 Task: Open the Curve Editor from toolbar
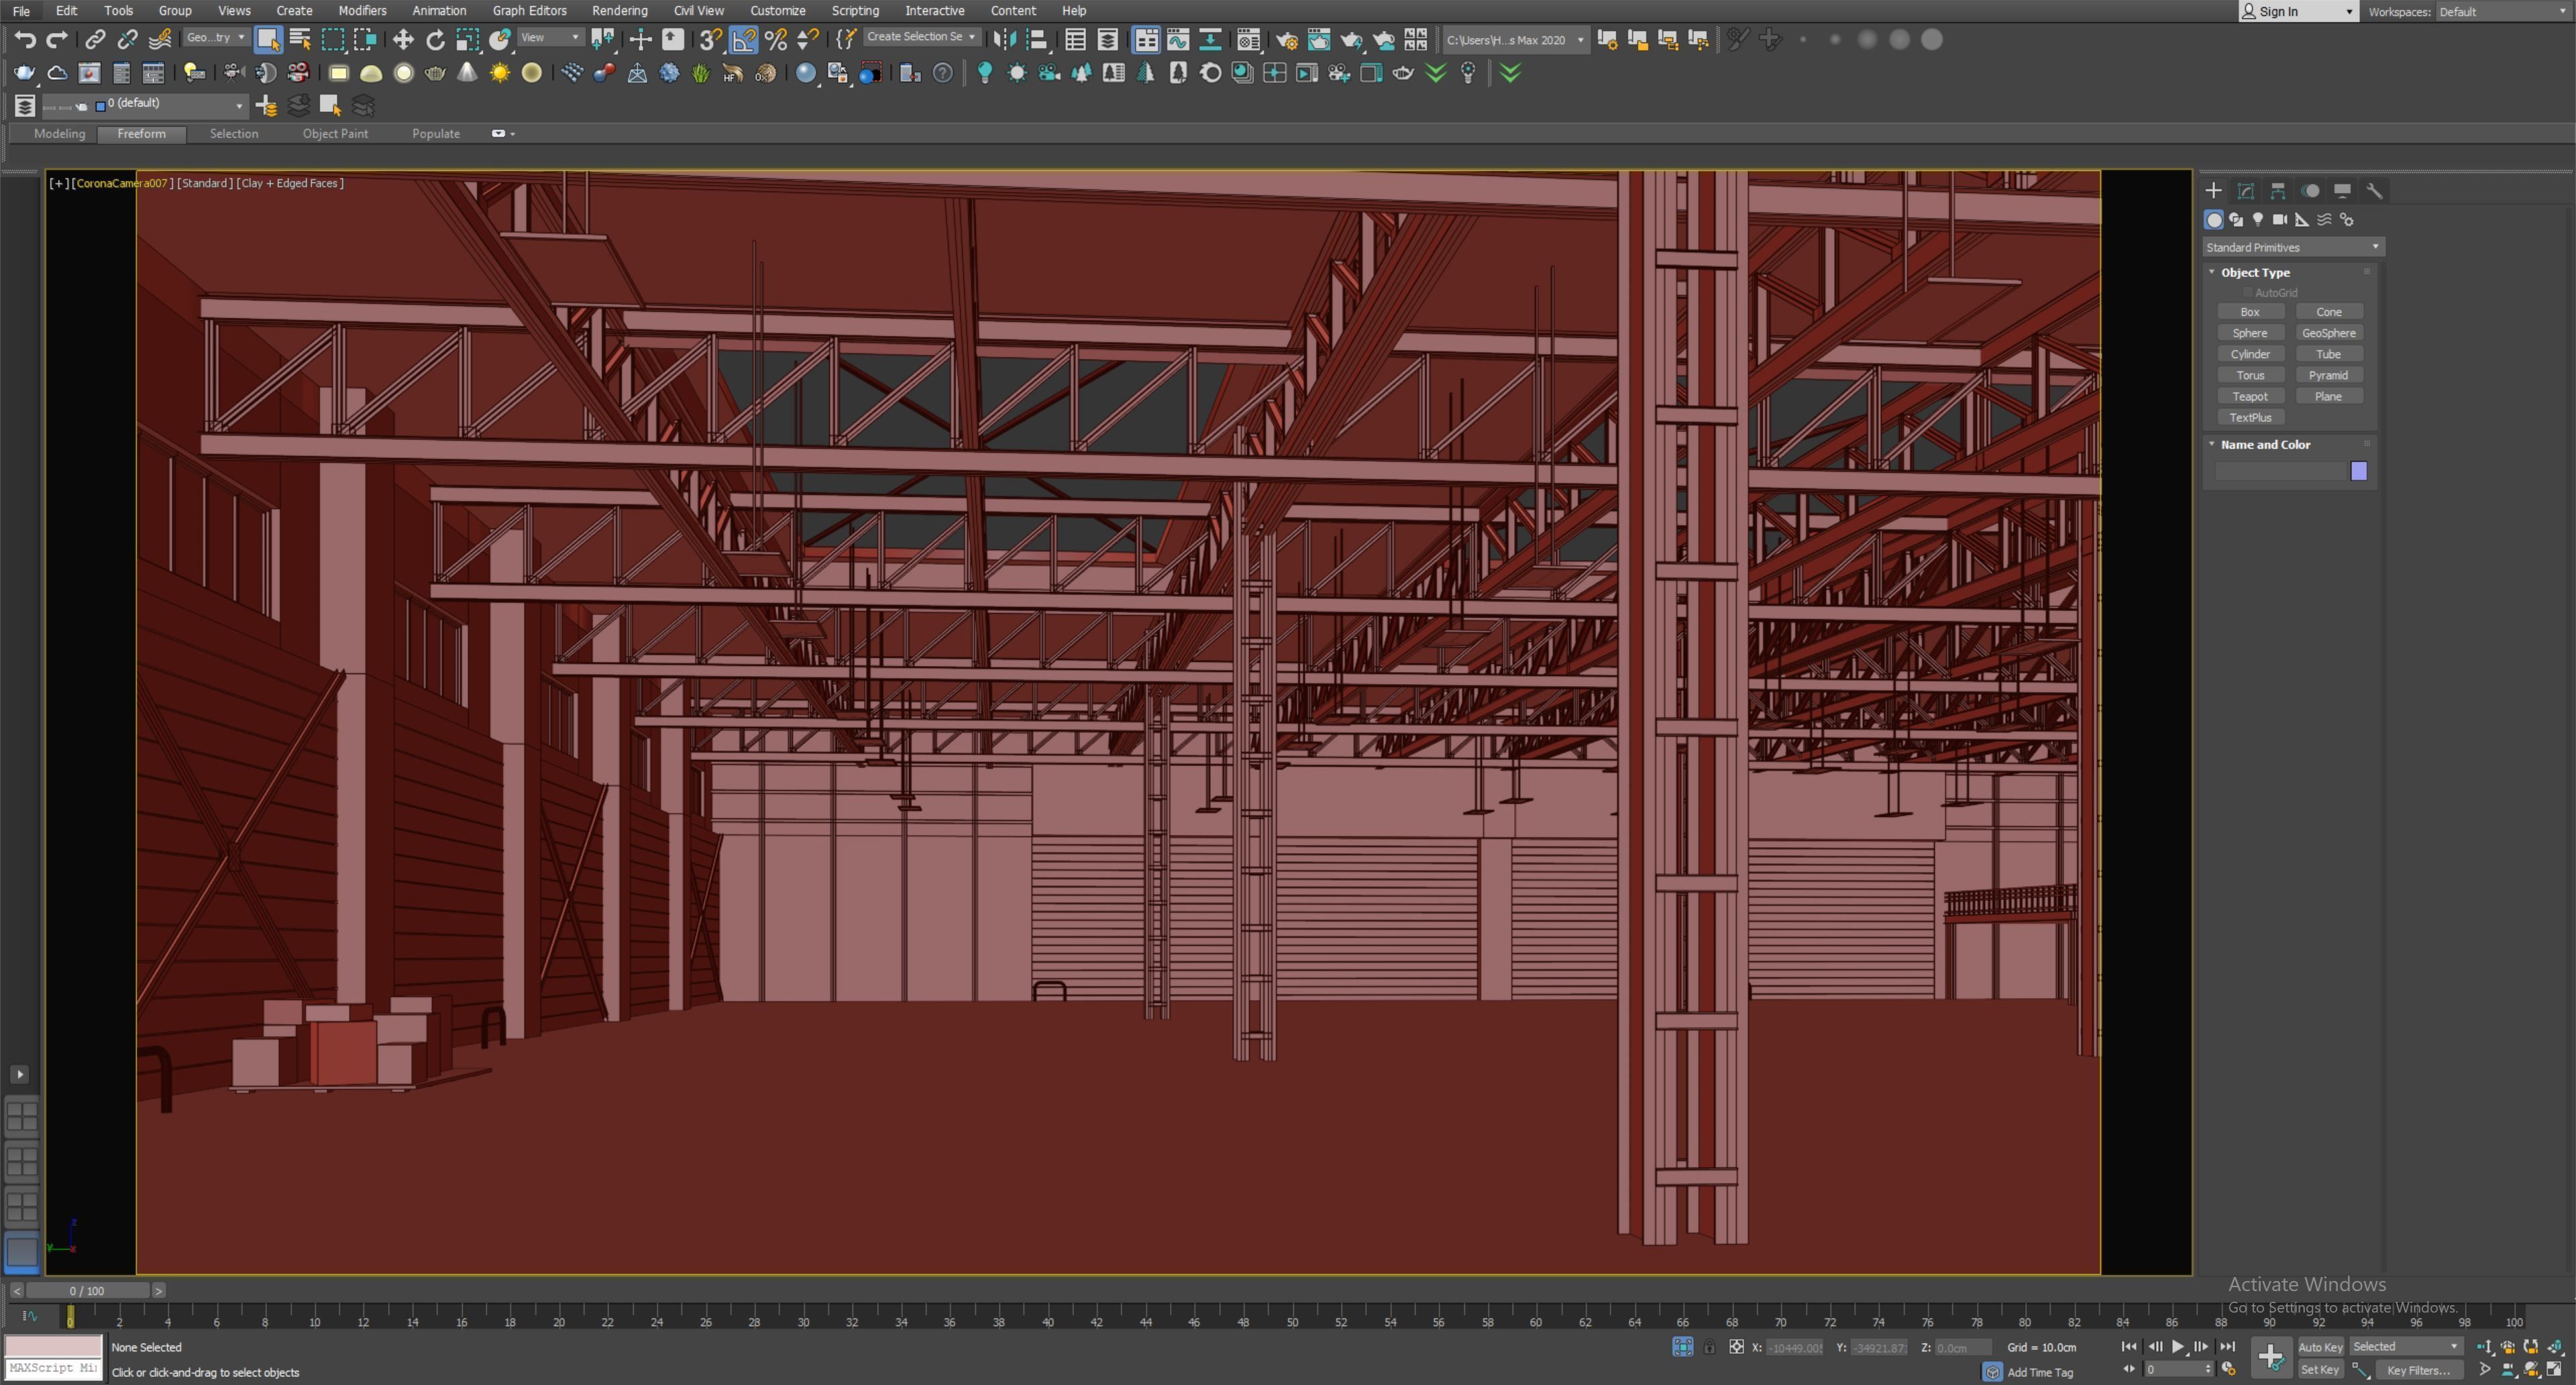coord(1178,40)
